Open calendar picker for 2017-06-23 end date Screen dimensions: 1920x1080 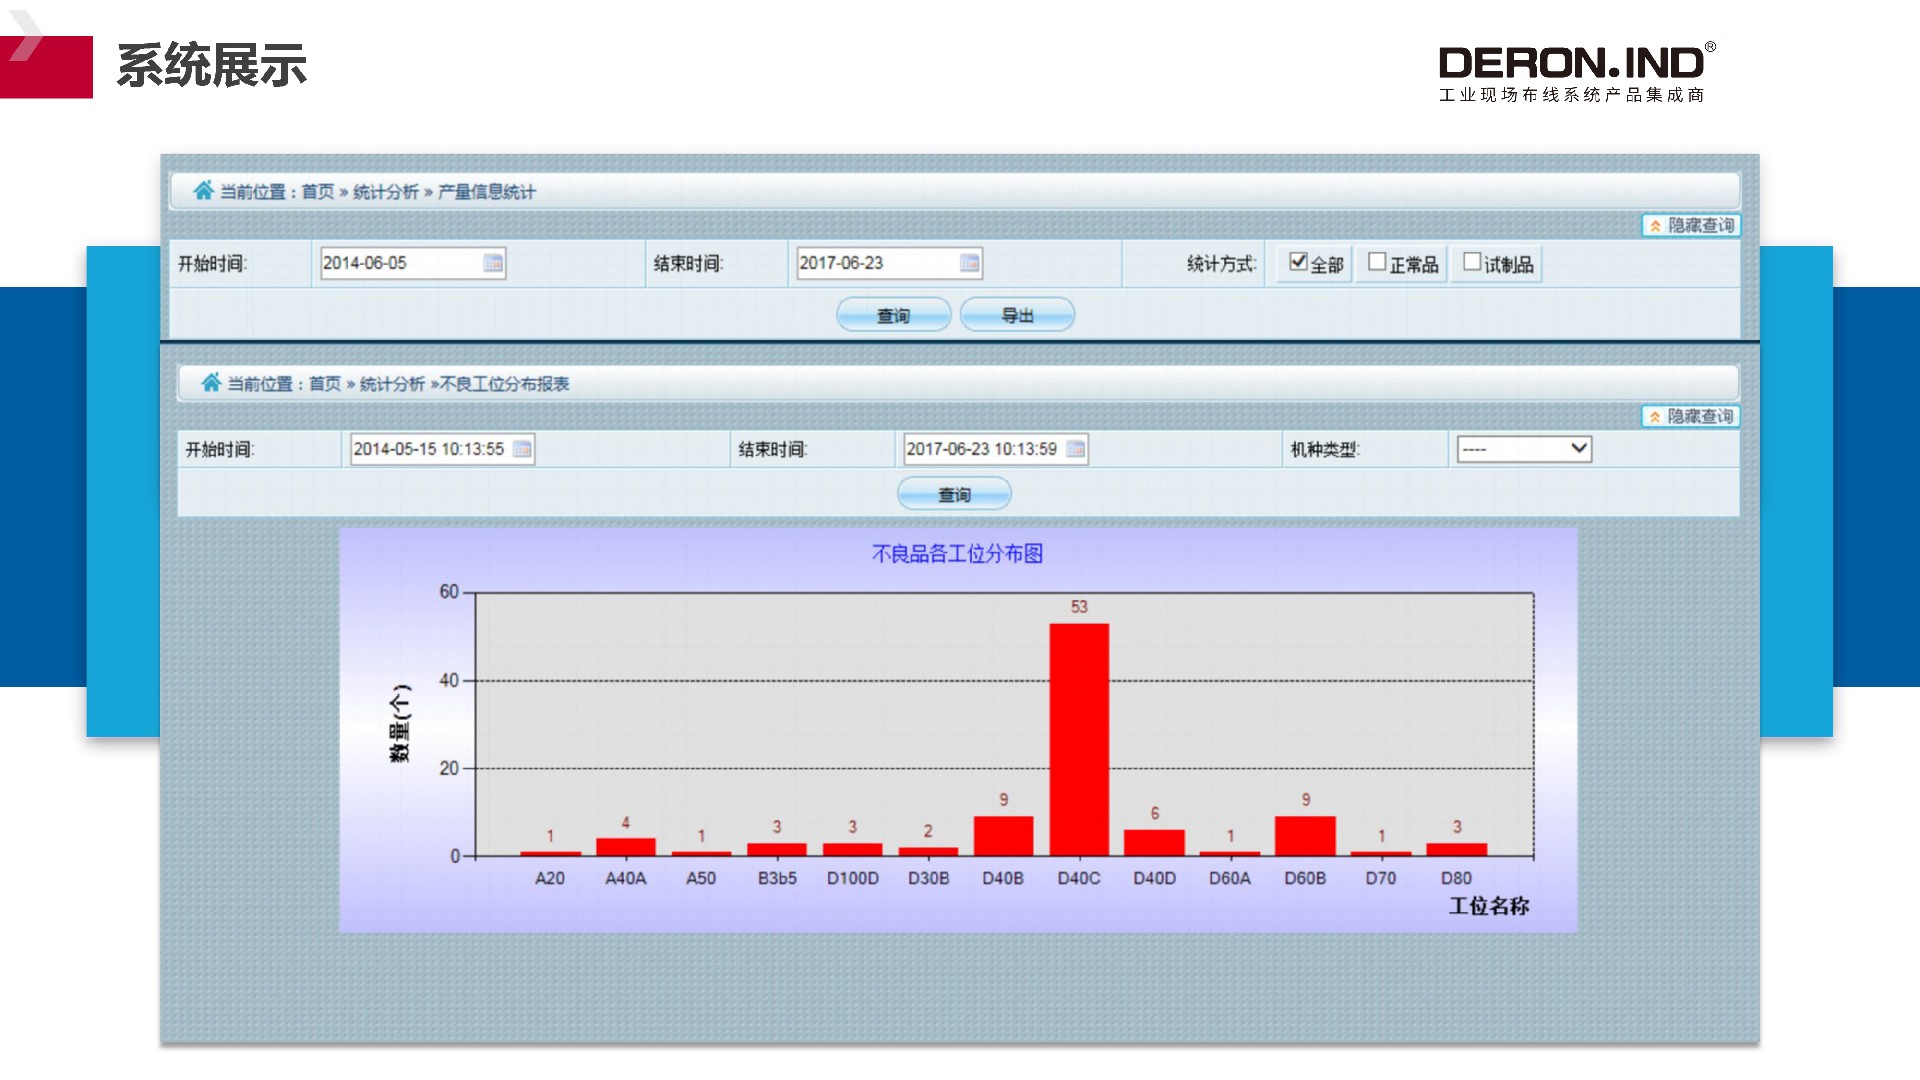pos(969,263)
